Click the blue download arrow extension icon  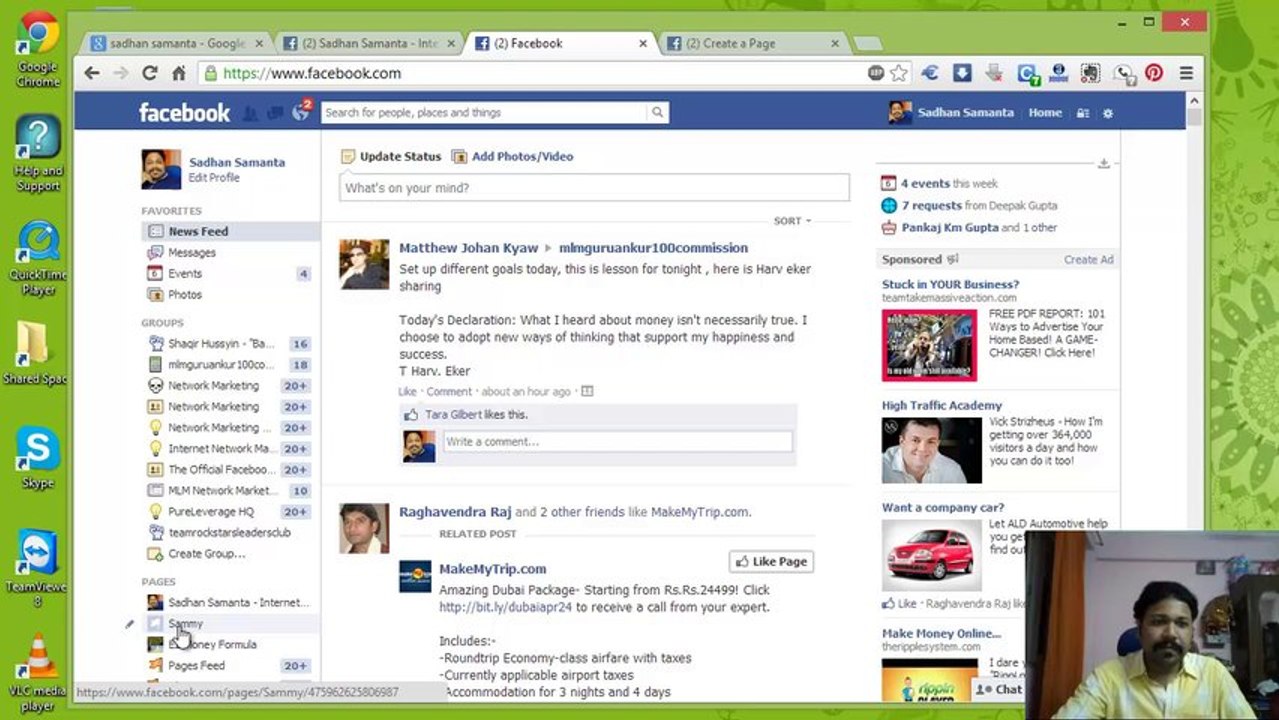click(961, 73)
